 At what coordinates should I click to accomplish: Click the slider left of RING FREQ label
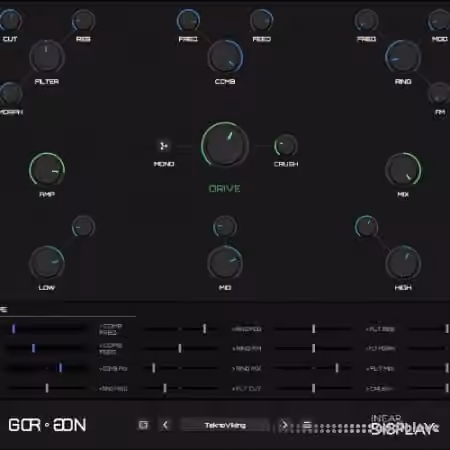point(47,388)
